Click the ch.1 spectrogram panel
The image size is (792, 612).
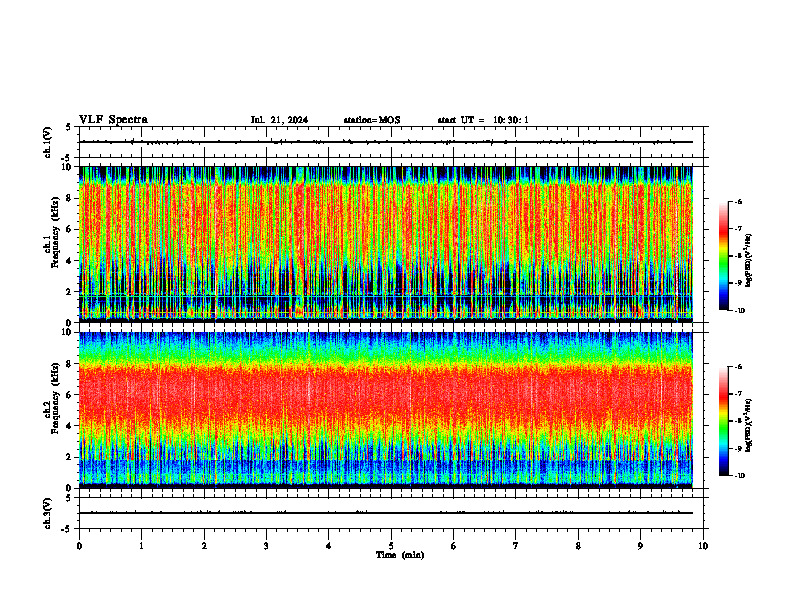[386, 244]
